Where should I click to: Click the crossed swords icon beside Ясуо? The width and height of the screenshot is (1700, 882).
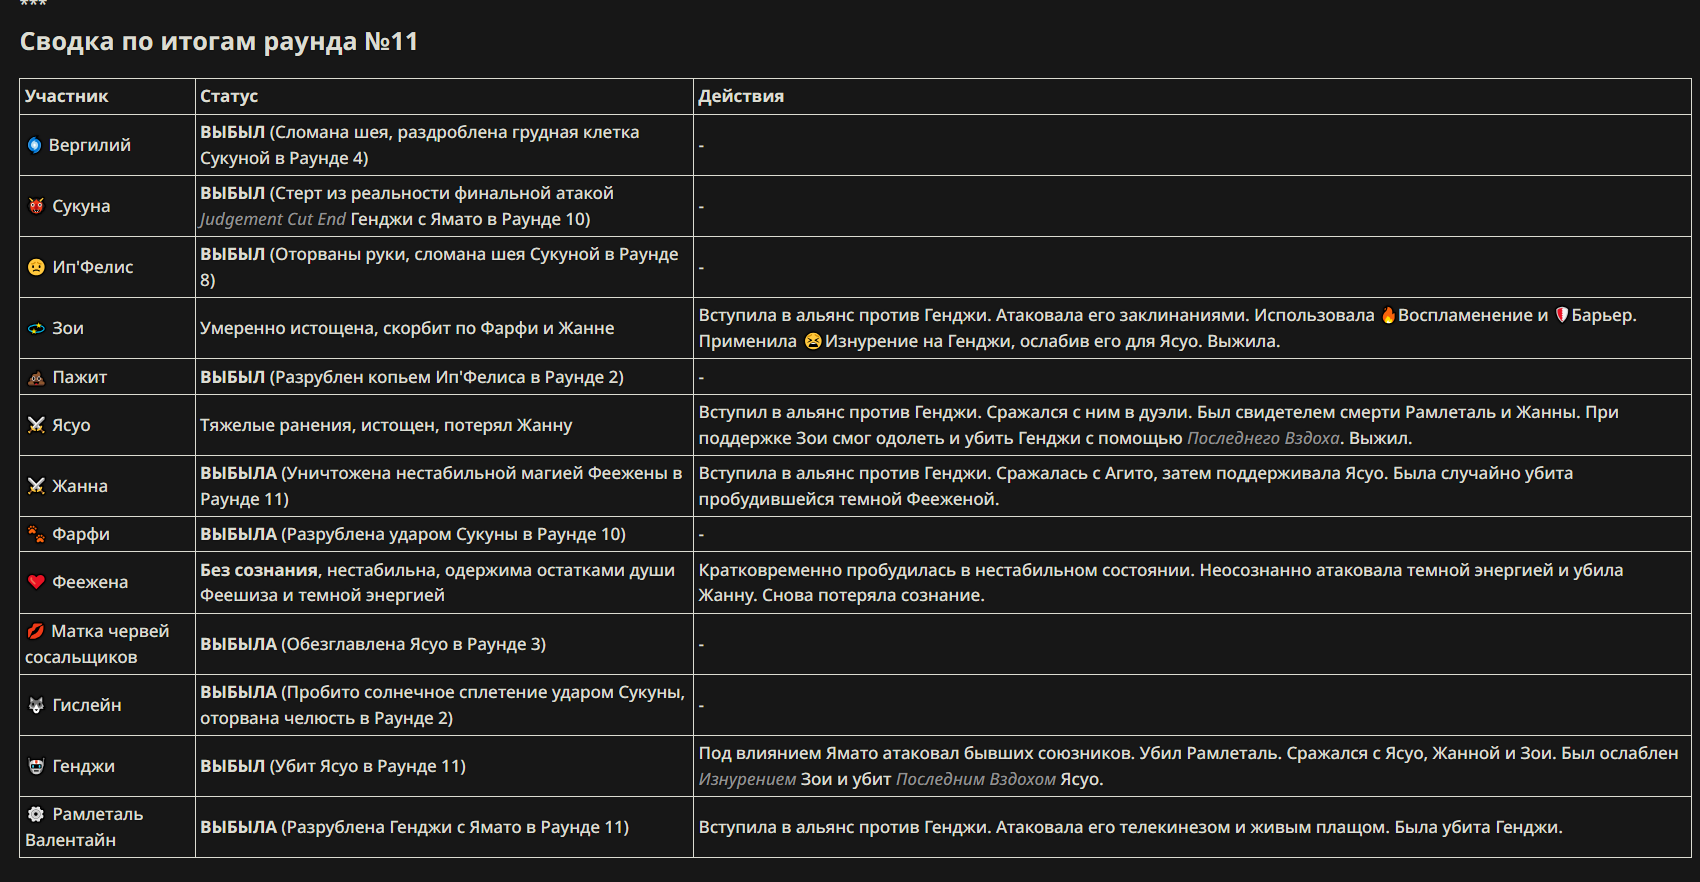36,425
